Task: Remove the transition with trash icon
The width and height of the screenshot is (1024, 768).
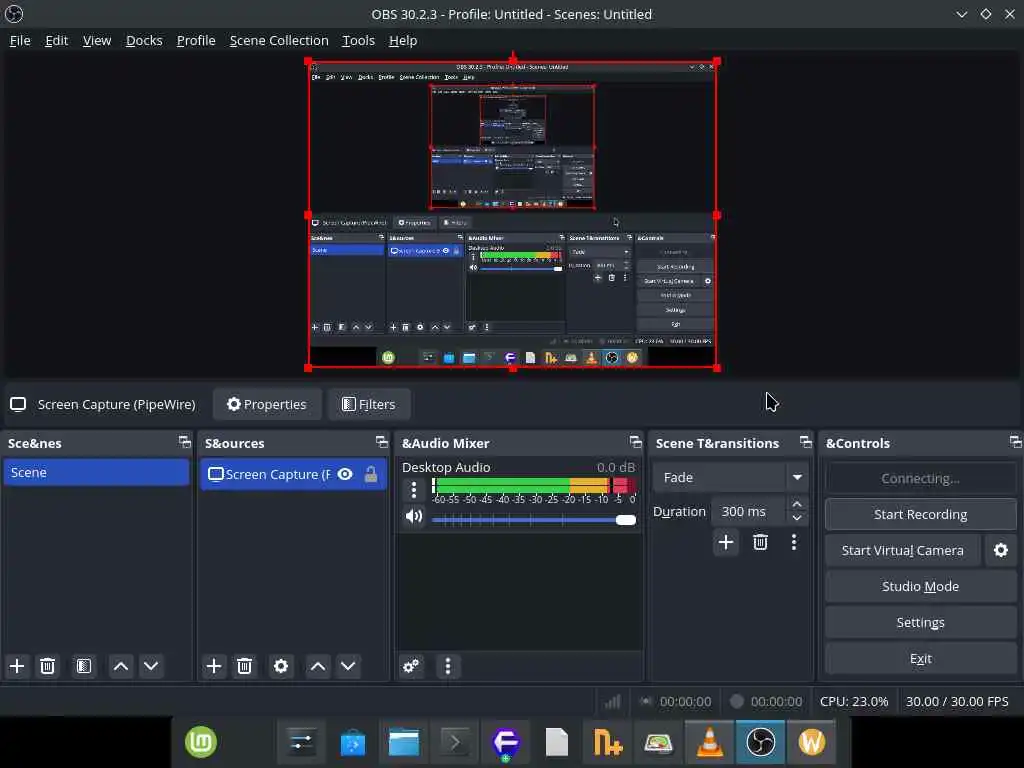Action: [760, 542]
